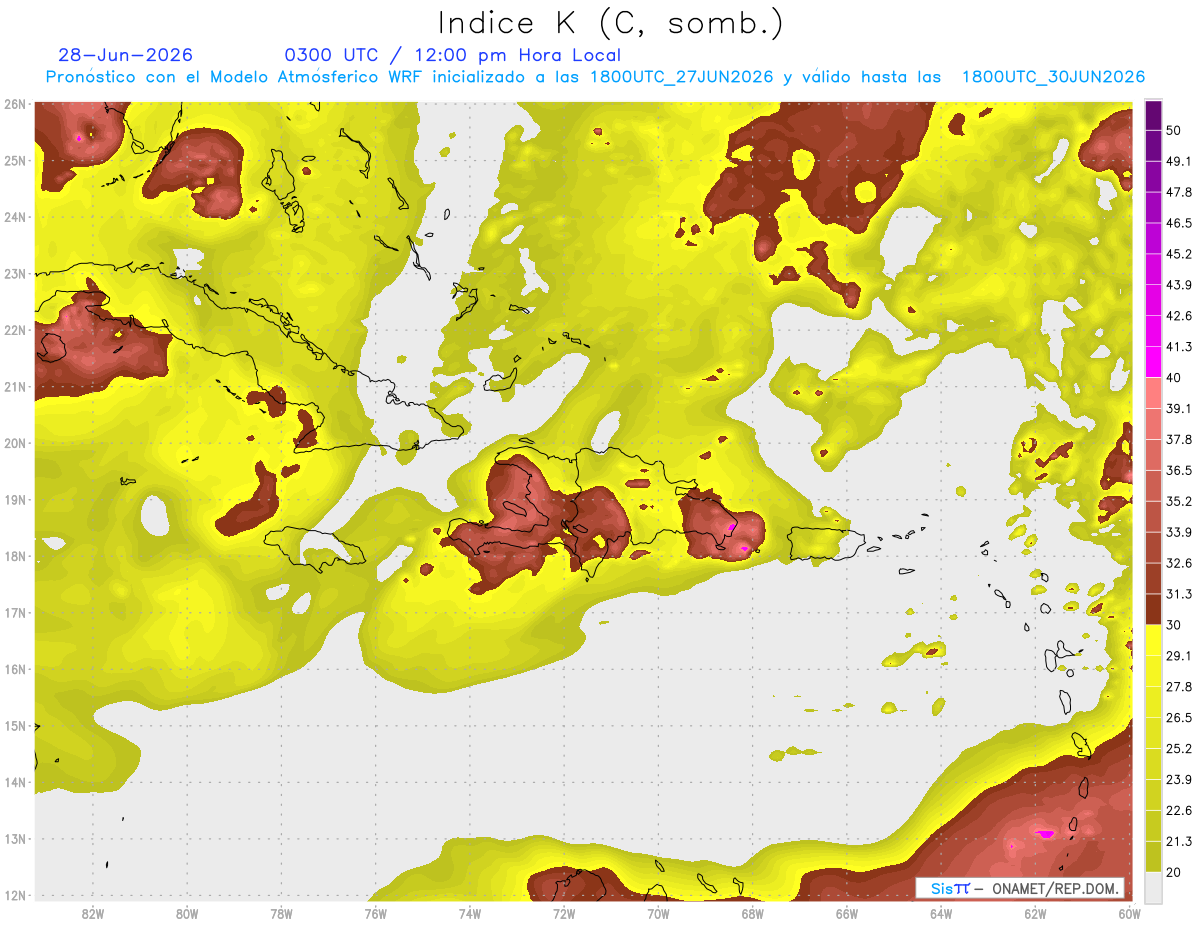This screenshot has height=927, width=1200.
Task: Click the latitude axis label "26N"
Action: point(15,104)
